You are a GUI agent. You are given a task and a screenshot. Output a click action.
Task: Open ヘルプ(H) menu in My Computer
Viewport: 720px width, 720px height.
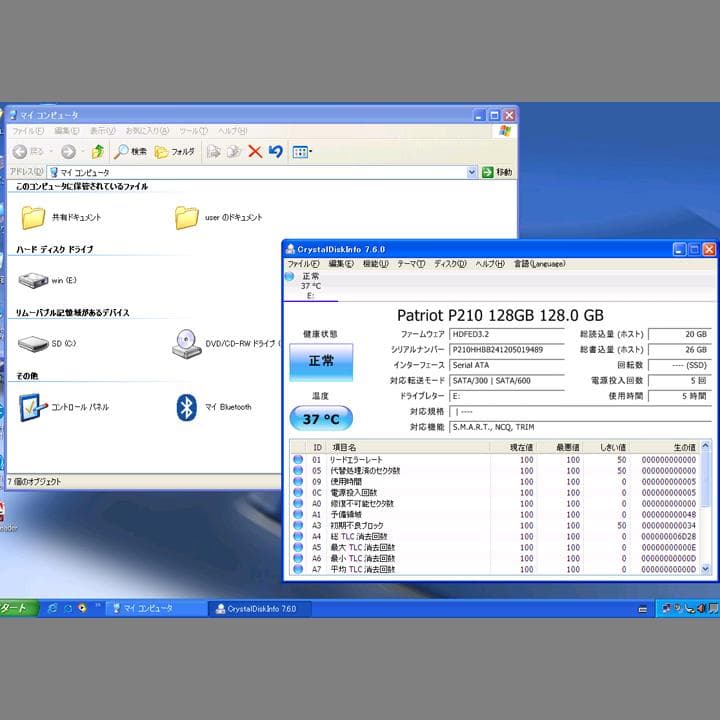[233, 131]
